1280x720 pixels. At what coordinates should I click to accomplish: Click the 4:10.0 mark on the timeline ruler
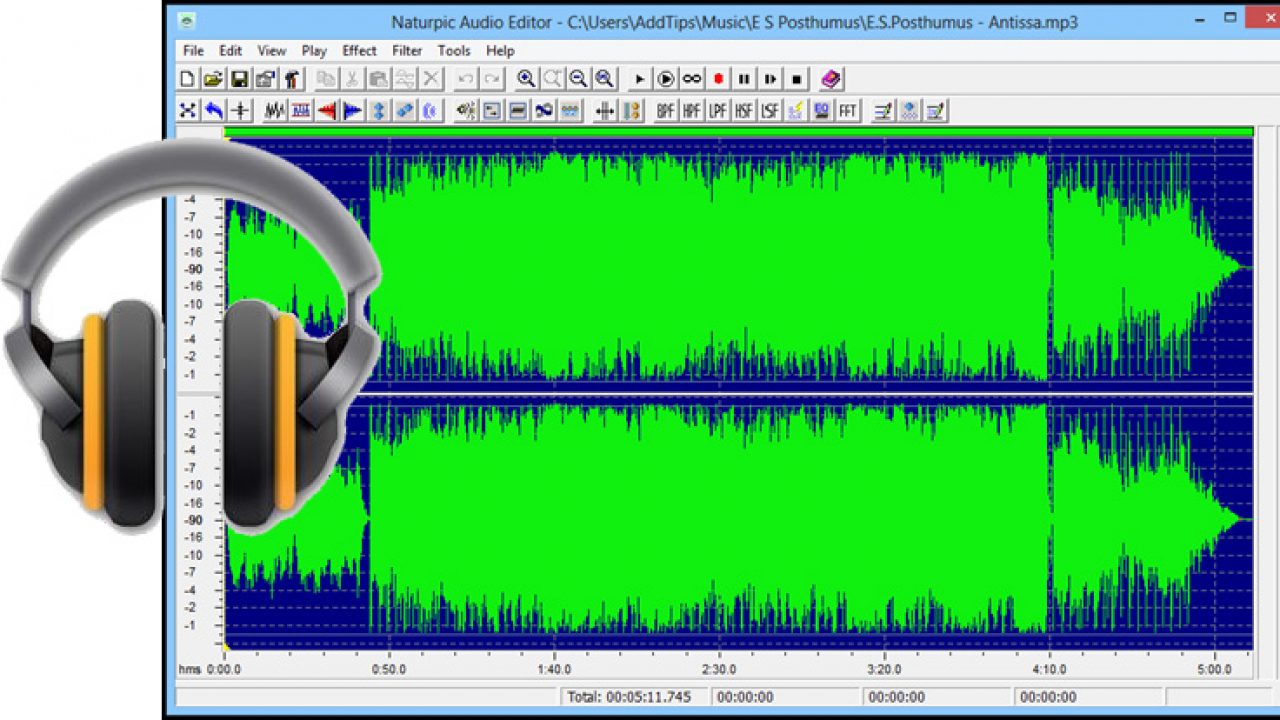(x=1049, y=669)
